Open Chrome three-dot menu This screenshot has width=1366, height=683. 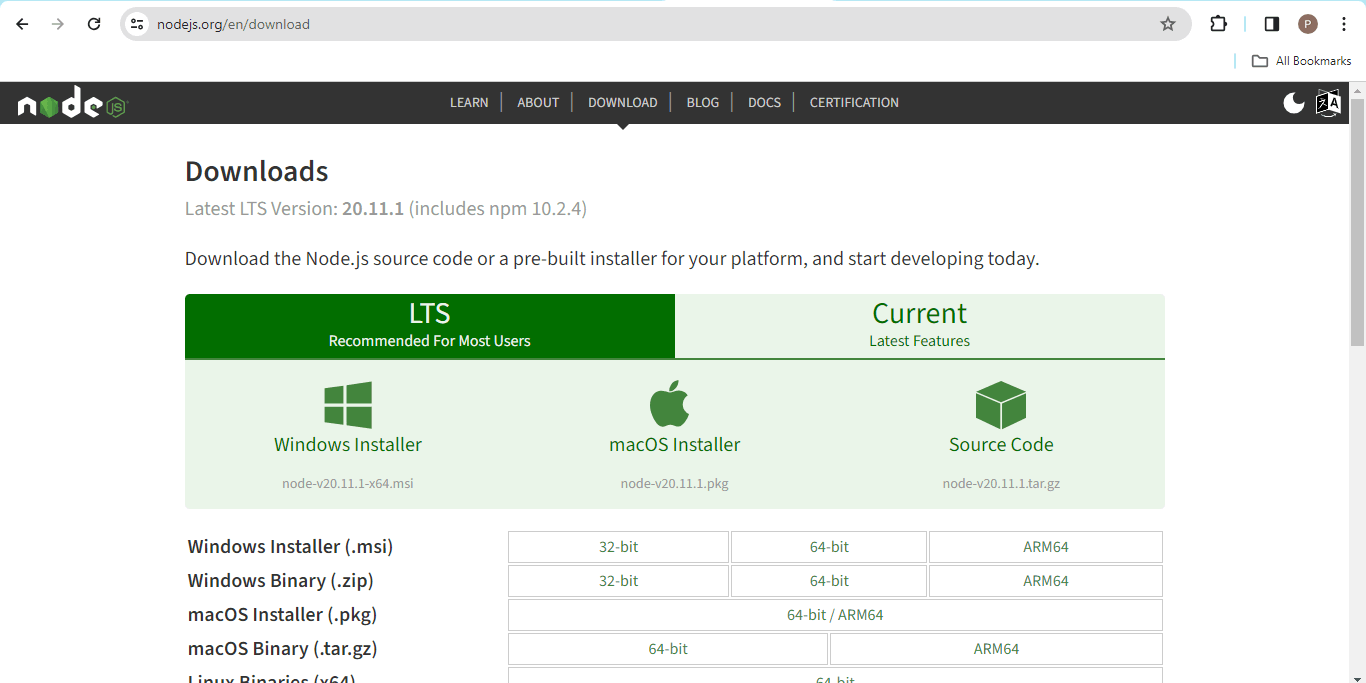point(1344,24)
